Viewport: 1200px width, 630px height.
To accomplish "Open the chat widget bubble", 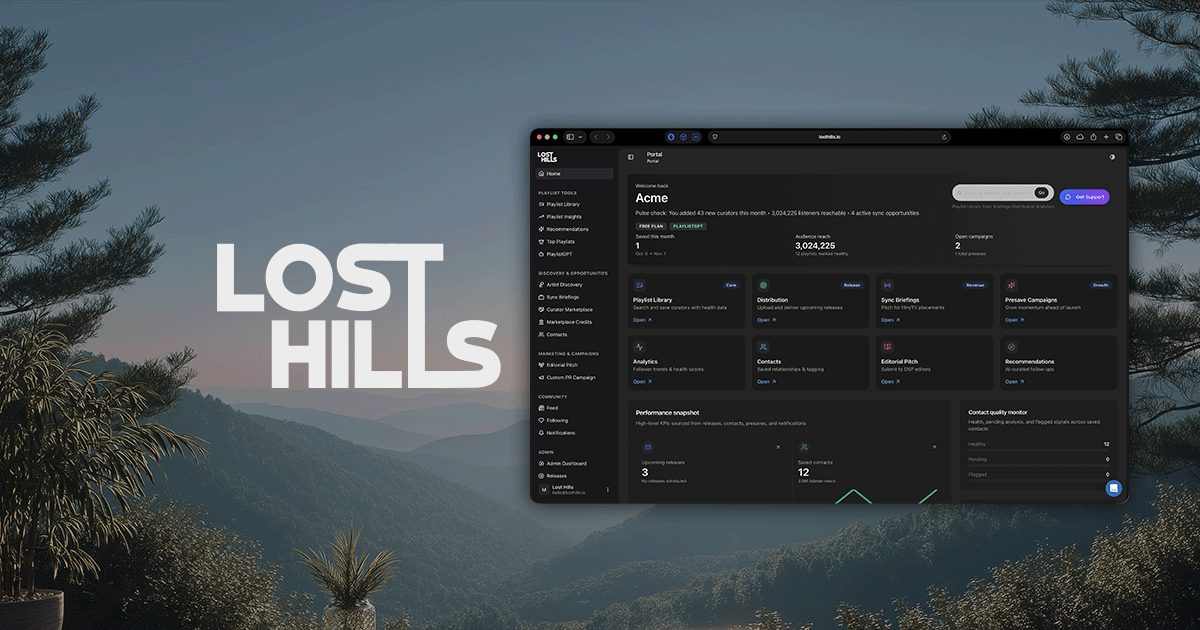I will pyautogui.click(x=1113, y=488).
